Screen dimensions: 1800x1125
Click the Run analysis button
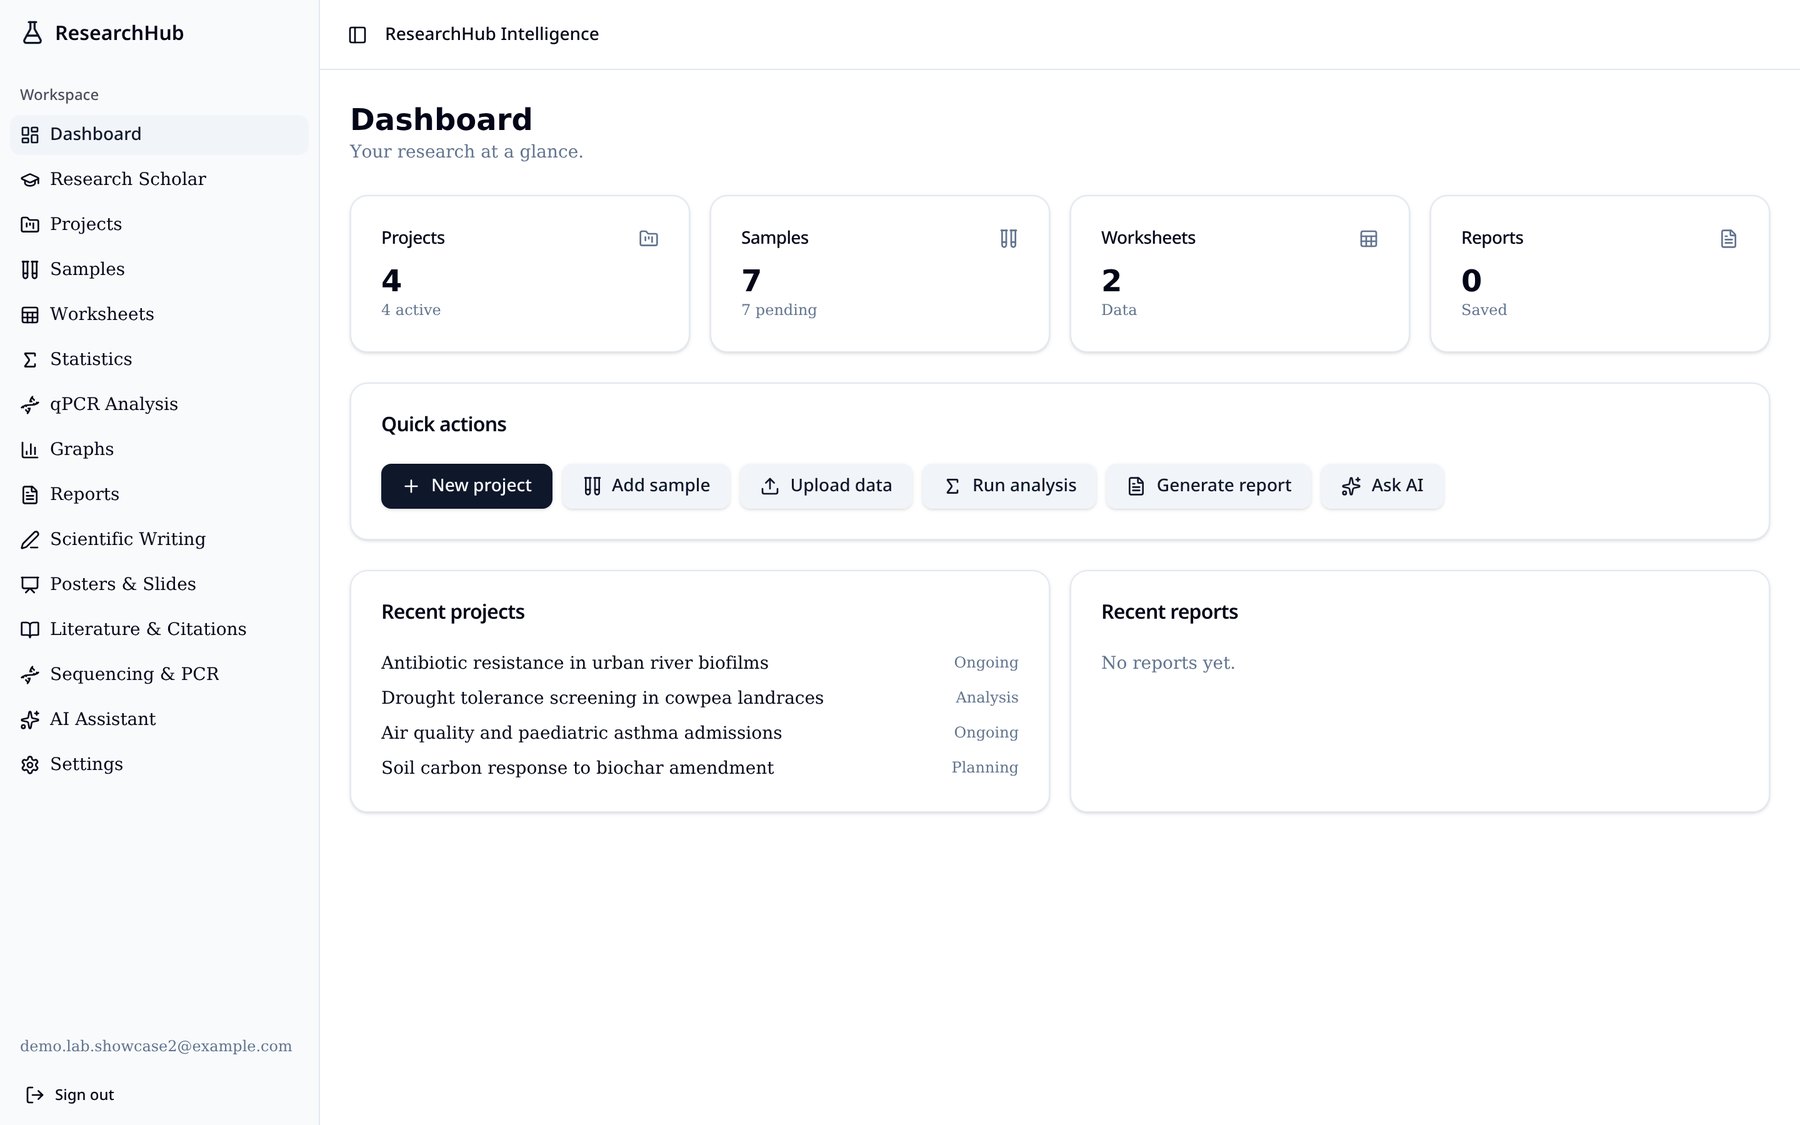tap(1009, 486)
